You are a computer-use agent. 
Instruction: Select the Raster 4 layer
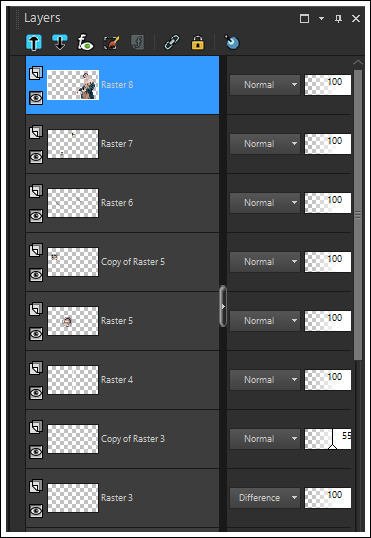pos(123,380)
